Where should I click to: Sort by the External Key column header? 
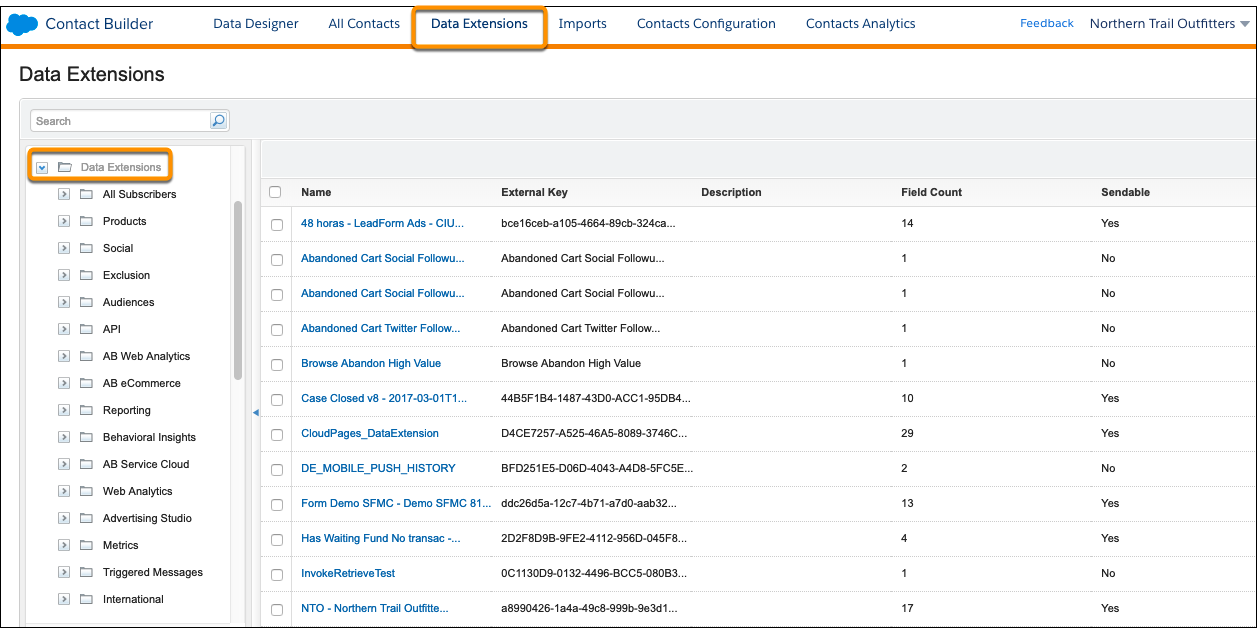[534, 192]
